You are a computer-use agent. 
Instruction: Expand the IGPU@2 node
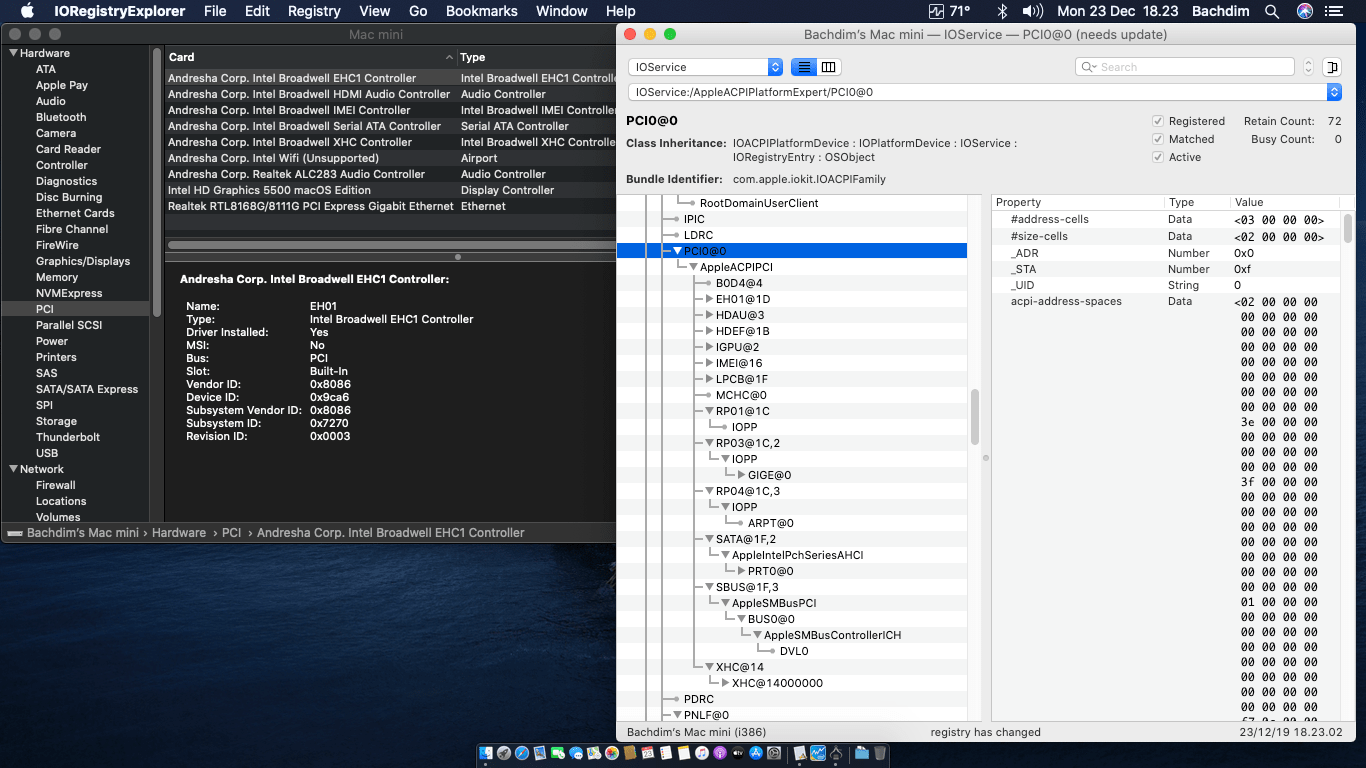[709, 347]
